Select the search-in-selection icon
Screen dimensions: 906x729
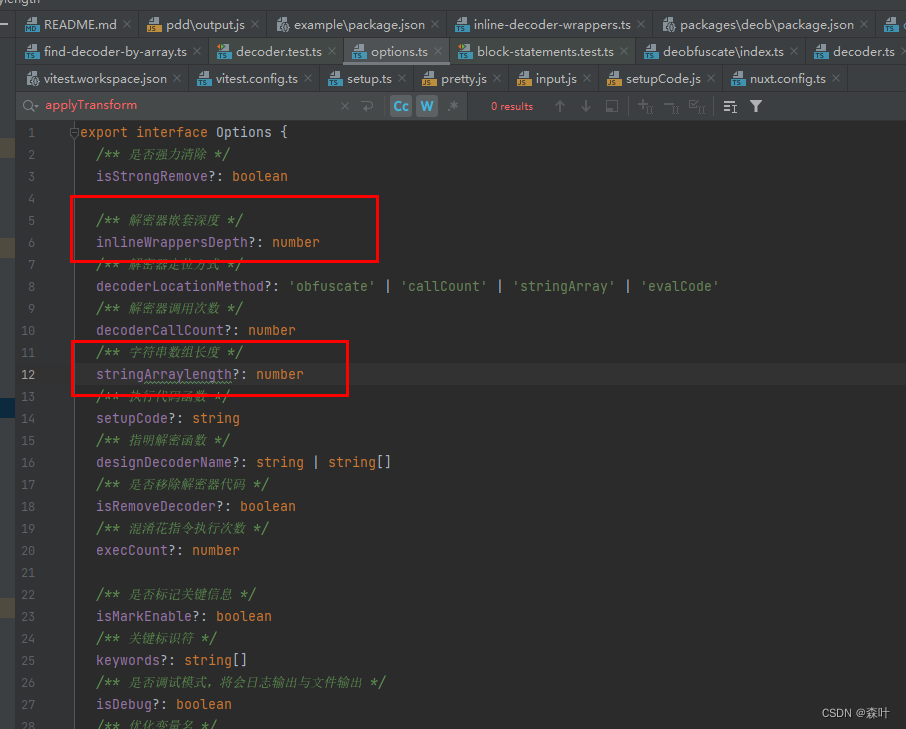click(610, 105)
